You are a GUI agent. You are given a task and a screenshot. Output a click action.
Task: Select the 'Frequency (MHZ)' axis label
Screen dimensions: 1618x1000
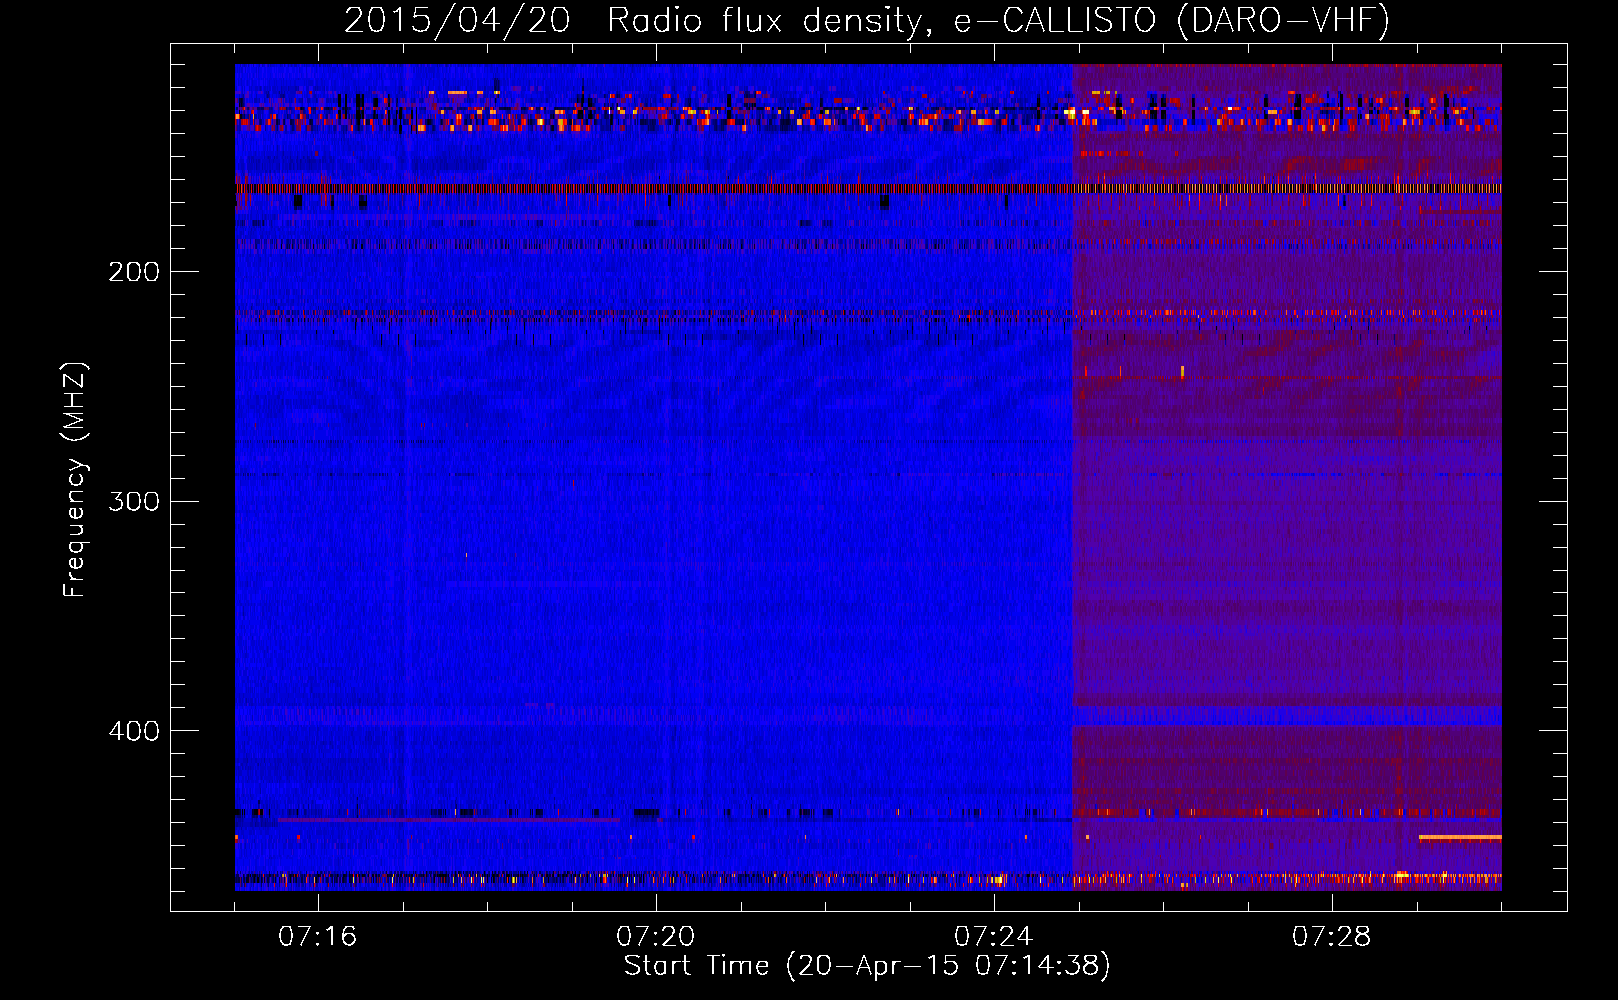click(x=75, y=479)
